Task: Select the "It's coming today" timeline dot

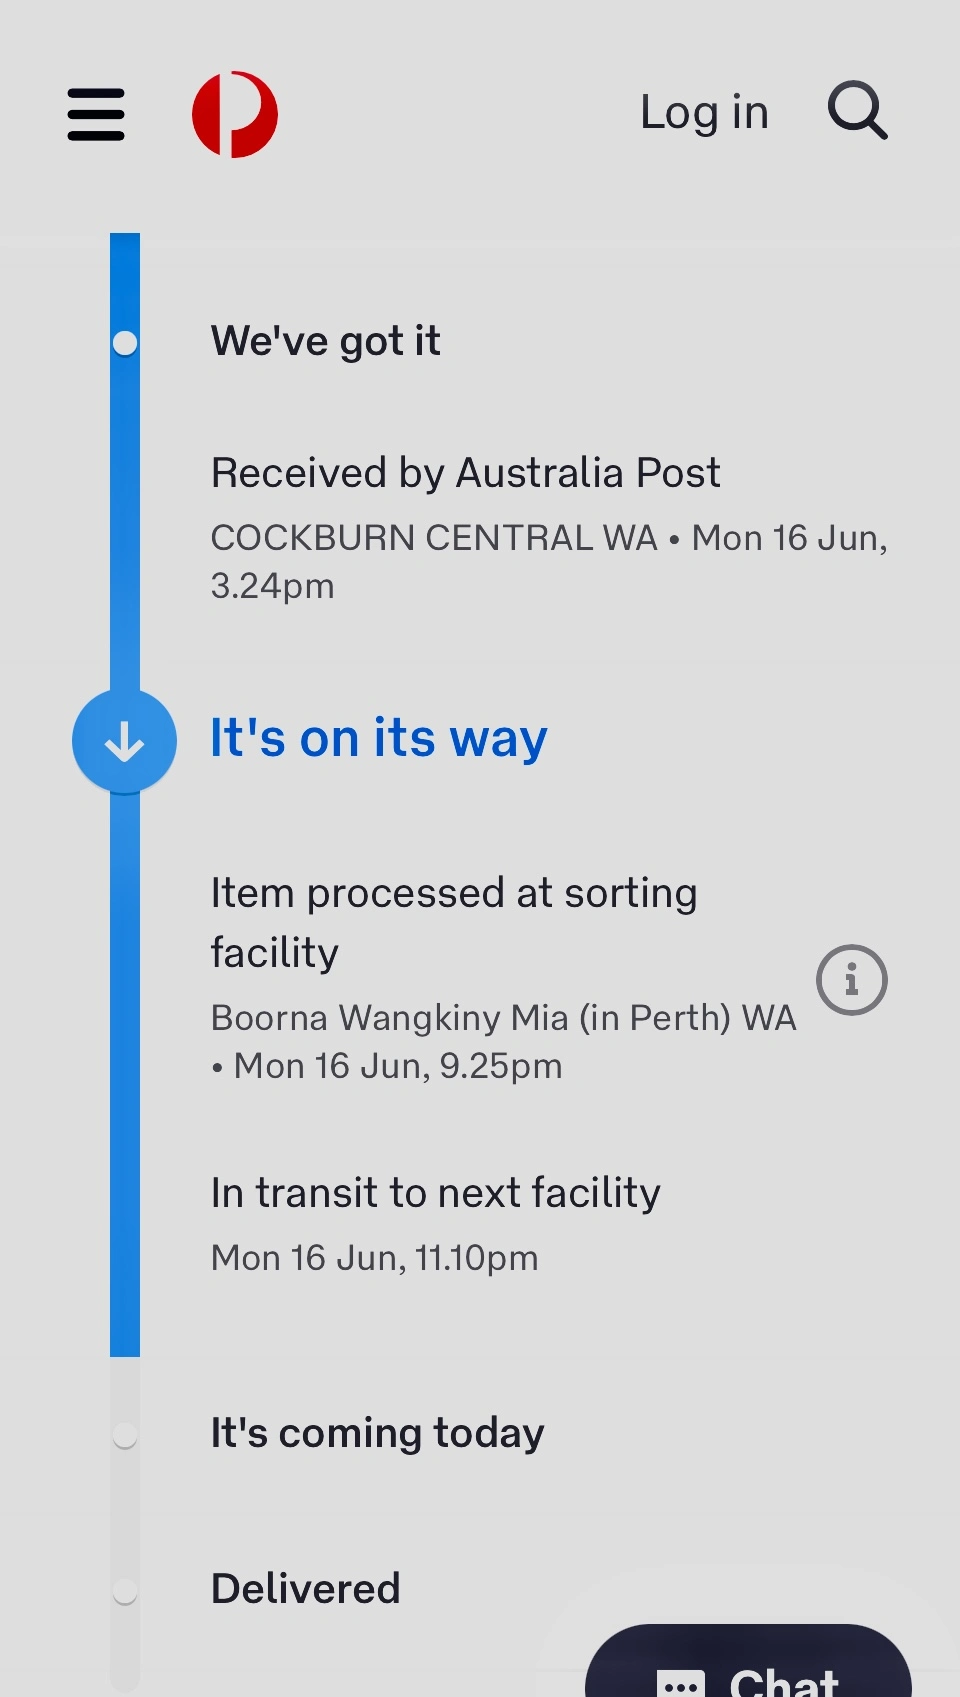Action: (x=125, y=1435)
